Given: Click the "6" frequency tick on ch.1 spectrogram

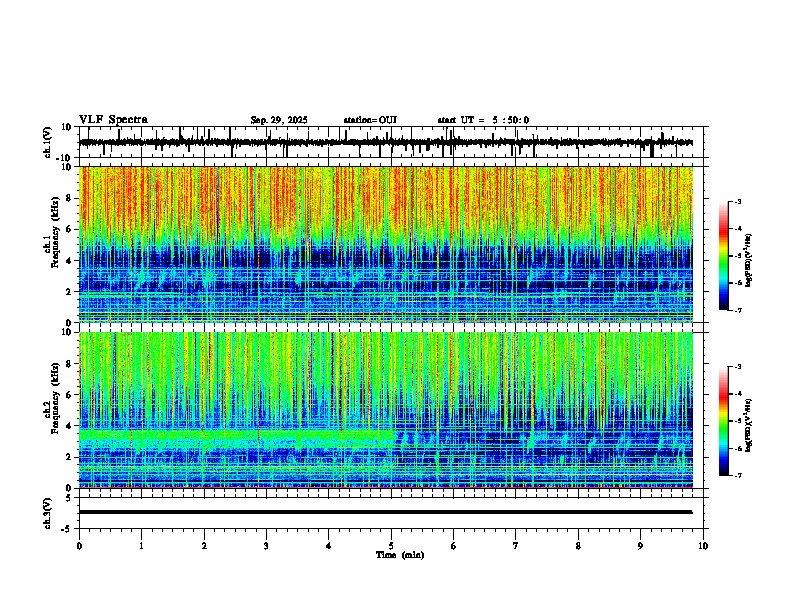Looking at the screenshot, I should (71, 229).
